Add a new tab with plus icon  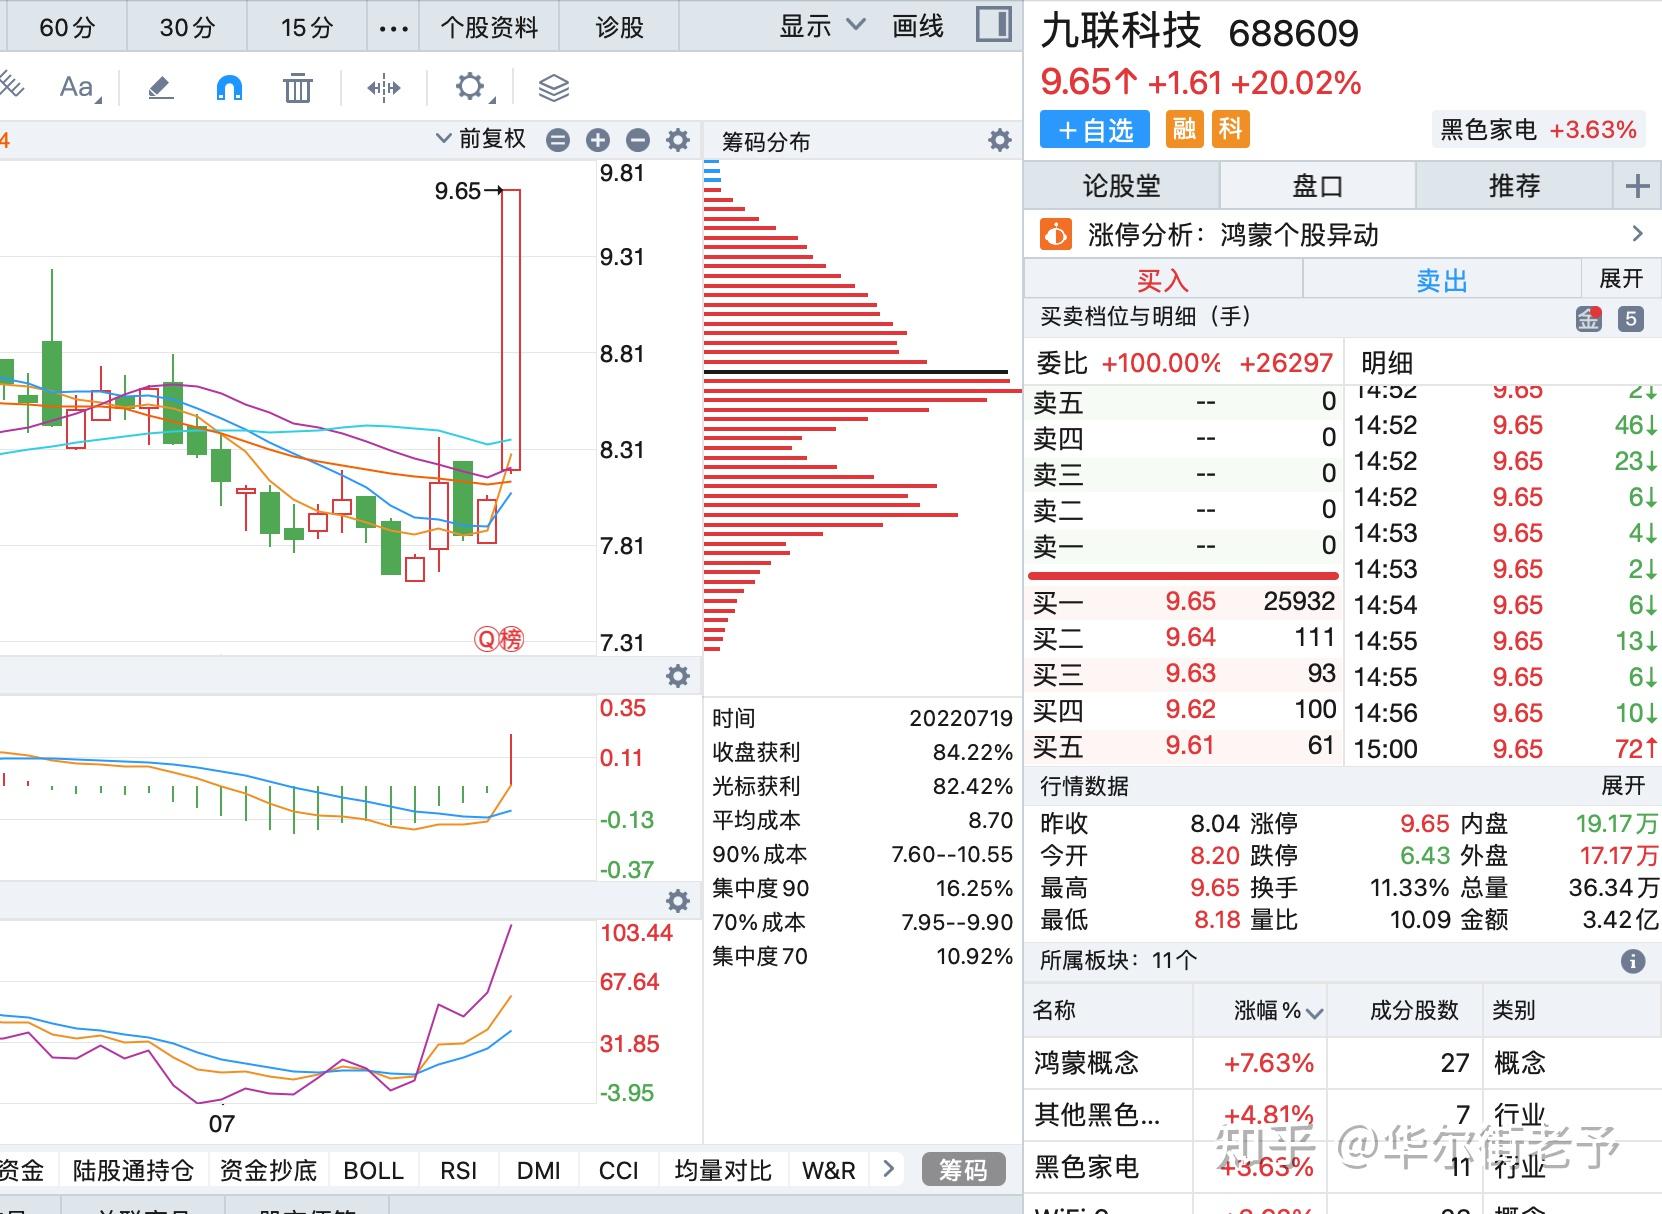tap(1638, 186)
